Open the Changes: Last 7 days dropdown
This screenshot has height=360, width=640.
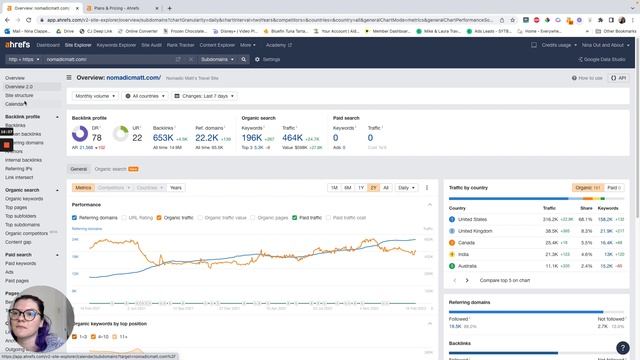(204, 96)
